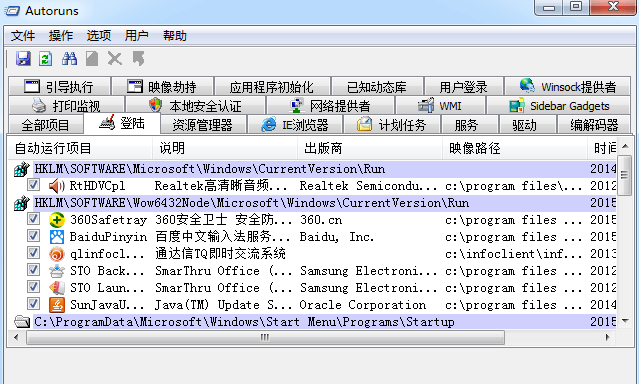Click the horizontal scrollbar right arrow

pyautogui.click(x=608, y=337)
